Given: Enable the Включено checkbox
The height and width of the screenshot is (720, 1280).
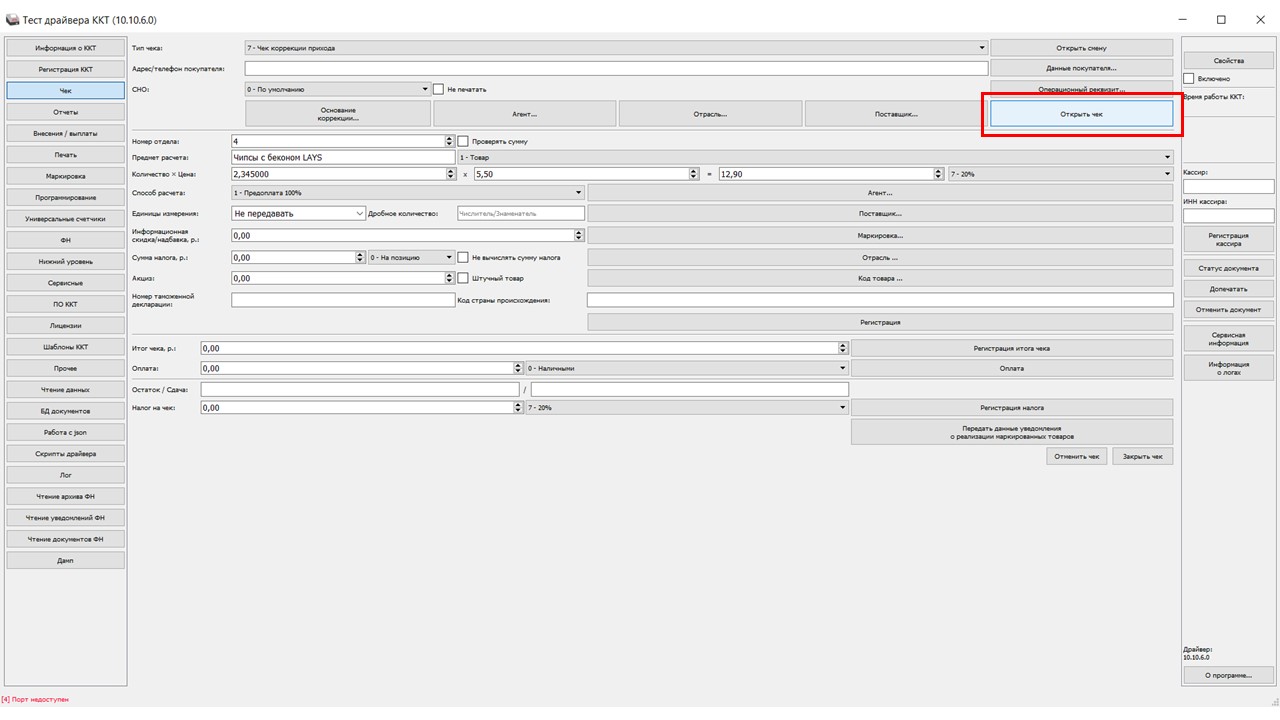Looking at the screenshot, I should click(1188, 78).
